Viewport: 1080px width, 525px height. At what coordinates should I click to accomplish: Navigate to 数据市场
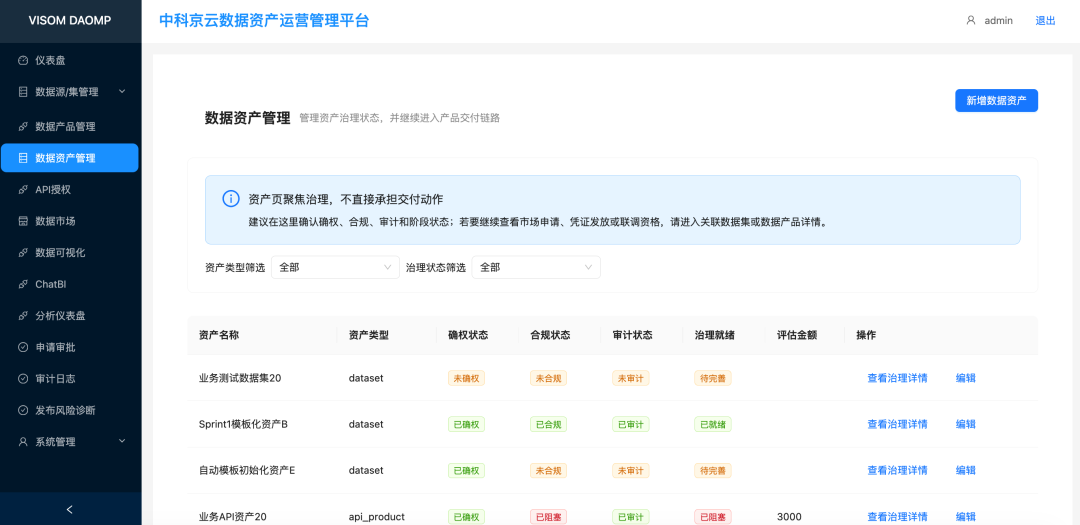click(x=70, y=221)
